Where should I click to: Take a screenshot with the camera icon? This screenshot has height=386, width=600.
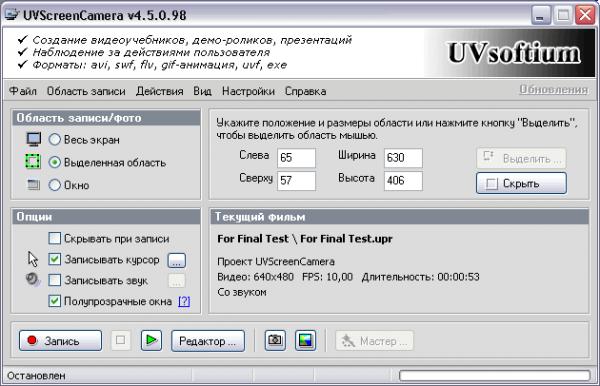[x=275, y=340]
